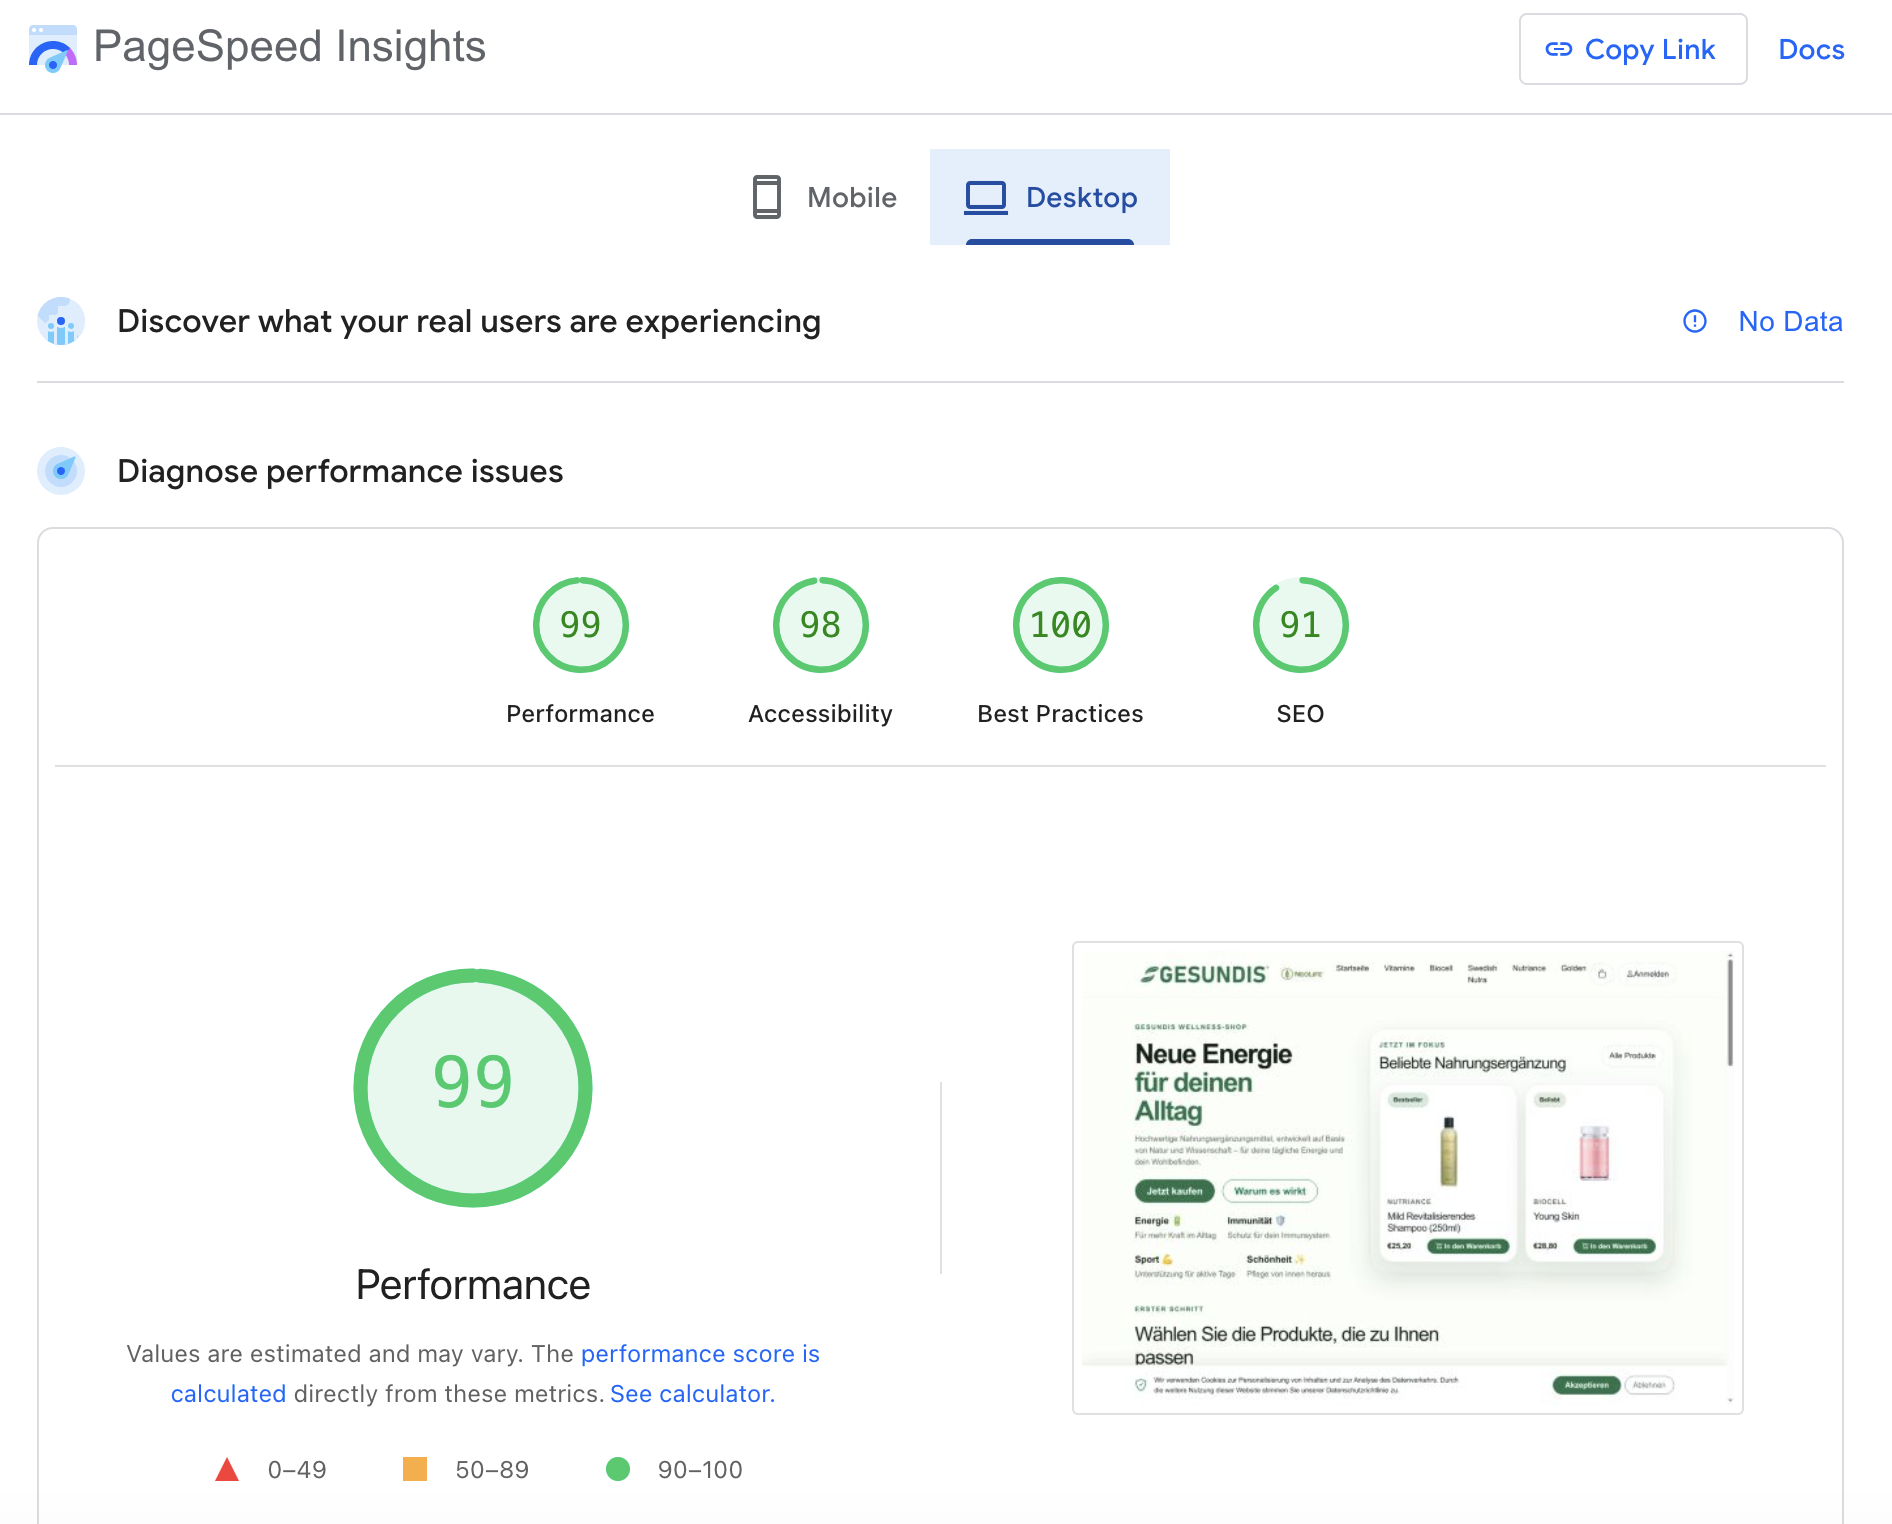1892x1524 pixels.
Task: Click the red triangle 0–49 legend icon
Action: (227, 1469)
